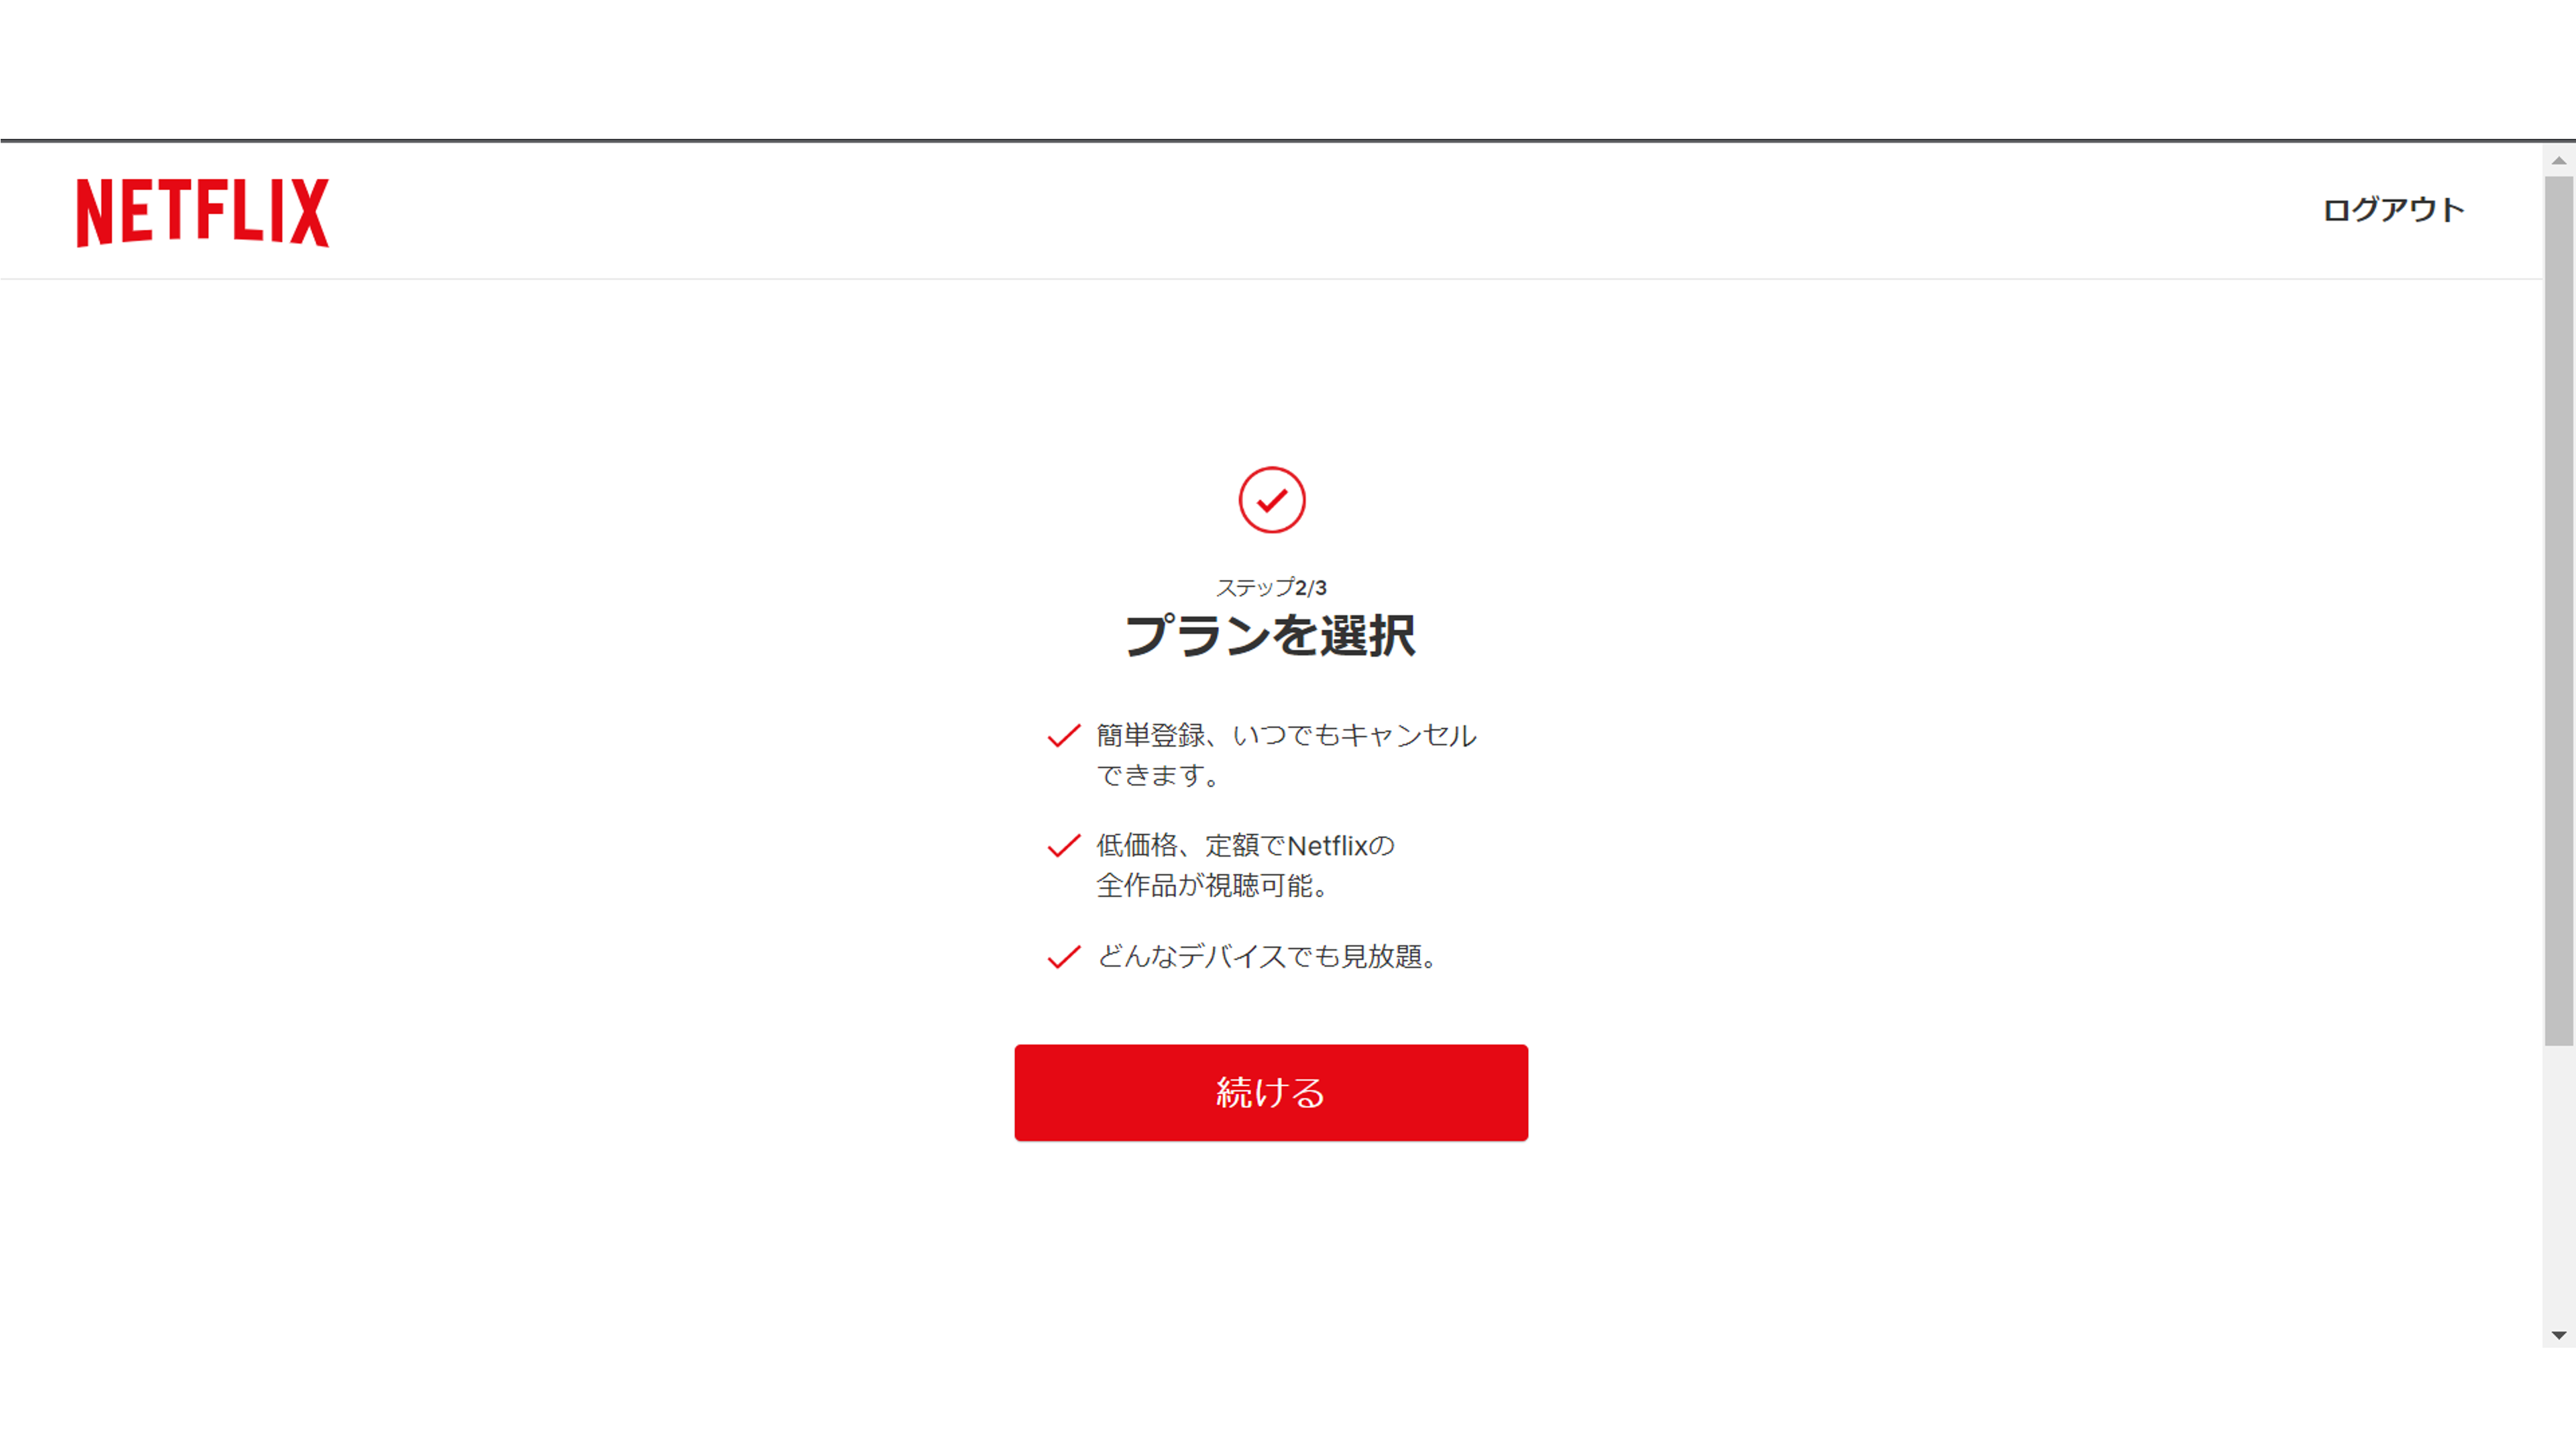Click the scrollbar down arrow
The image size is (2576, 1449).
point(2559,1335)
